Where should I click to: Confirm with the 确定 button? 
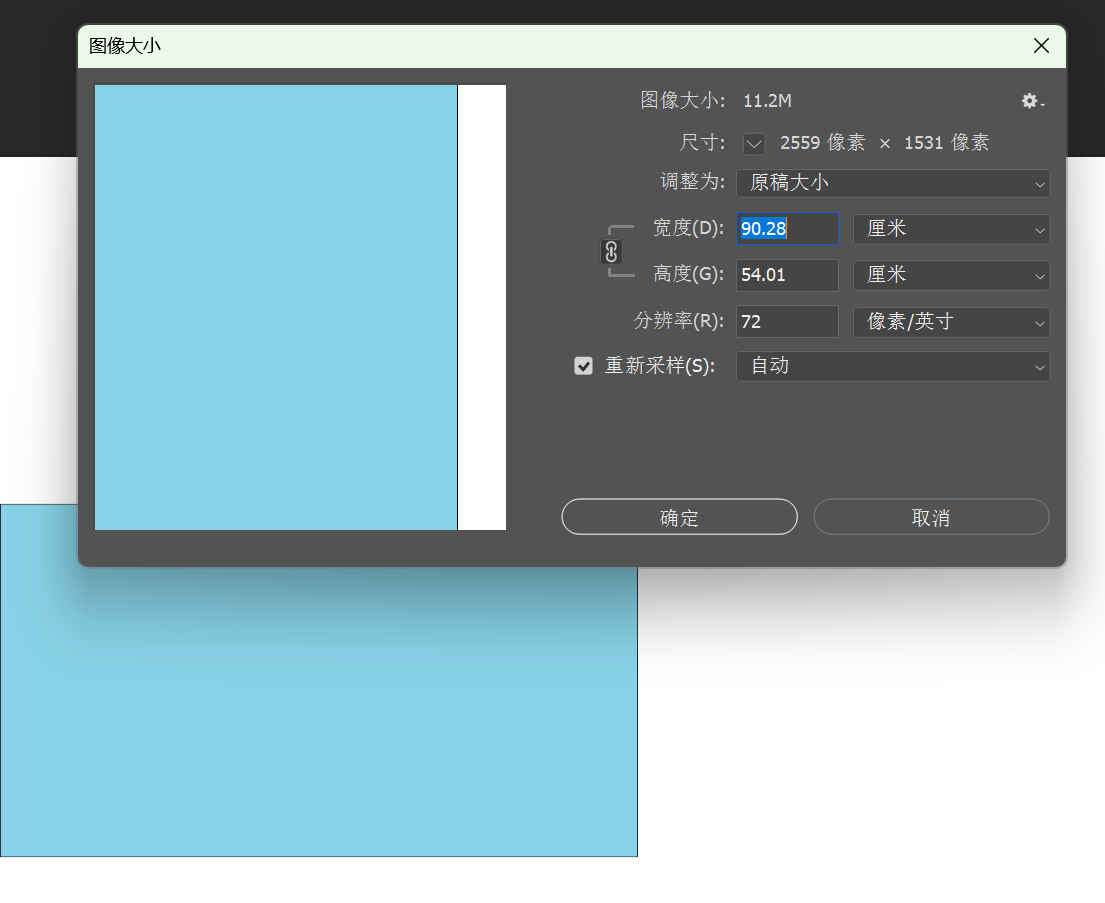pyautogui.click(x=679, y=517)
